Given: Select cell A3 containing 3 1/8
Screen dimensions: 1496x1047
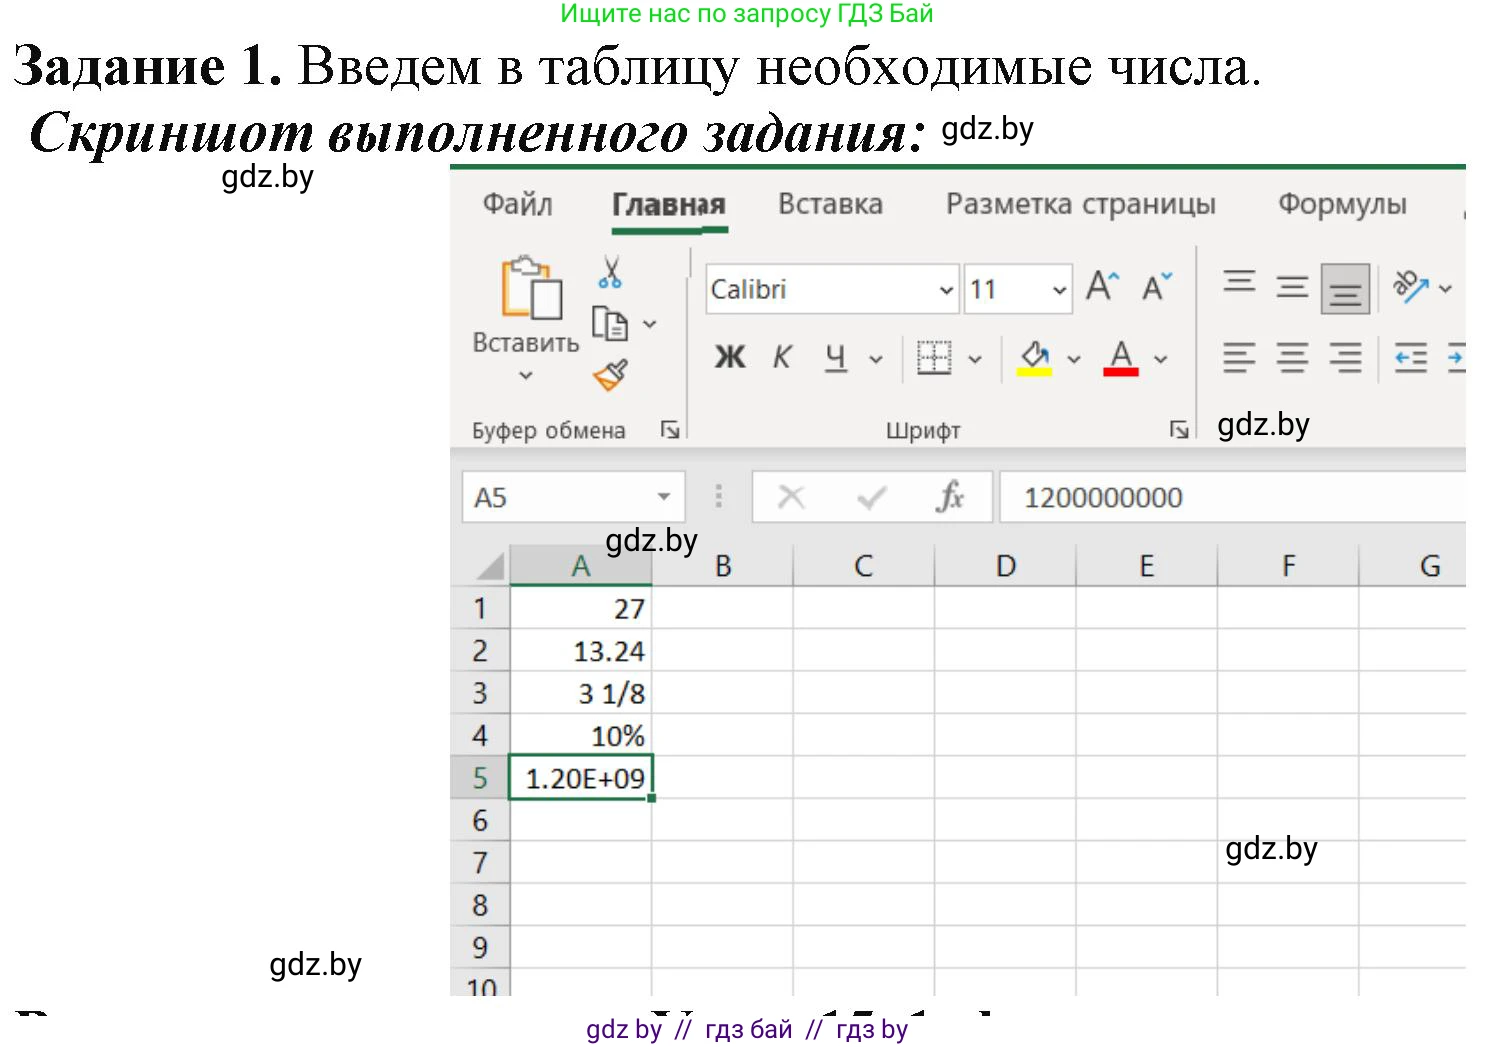Looking at the screenshot, I should coord(580,692).
